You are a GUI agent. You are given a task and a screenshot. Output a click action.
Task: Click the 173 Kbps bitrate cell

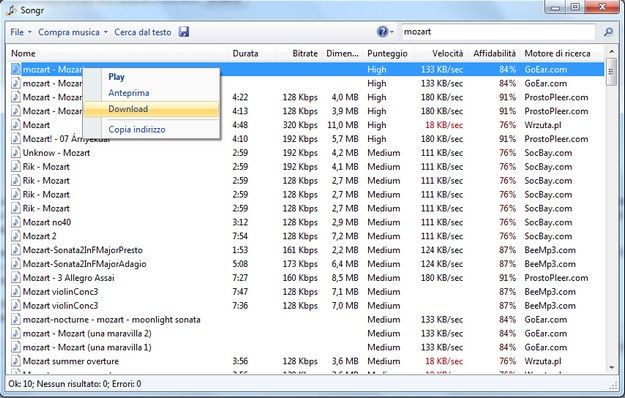coord(300,264)
